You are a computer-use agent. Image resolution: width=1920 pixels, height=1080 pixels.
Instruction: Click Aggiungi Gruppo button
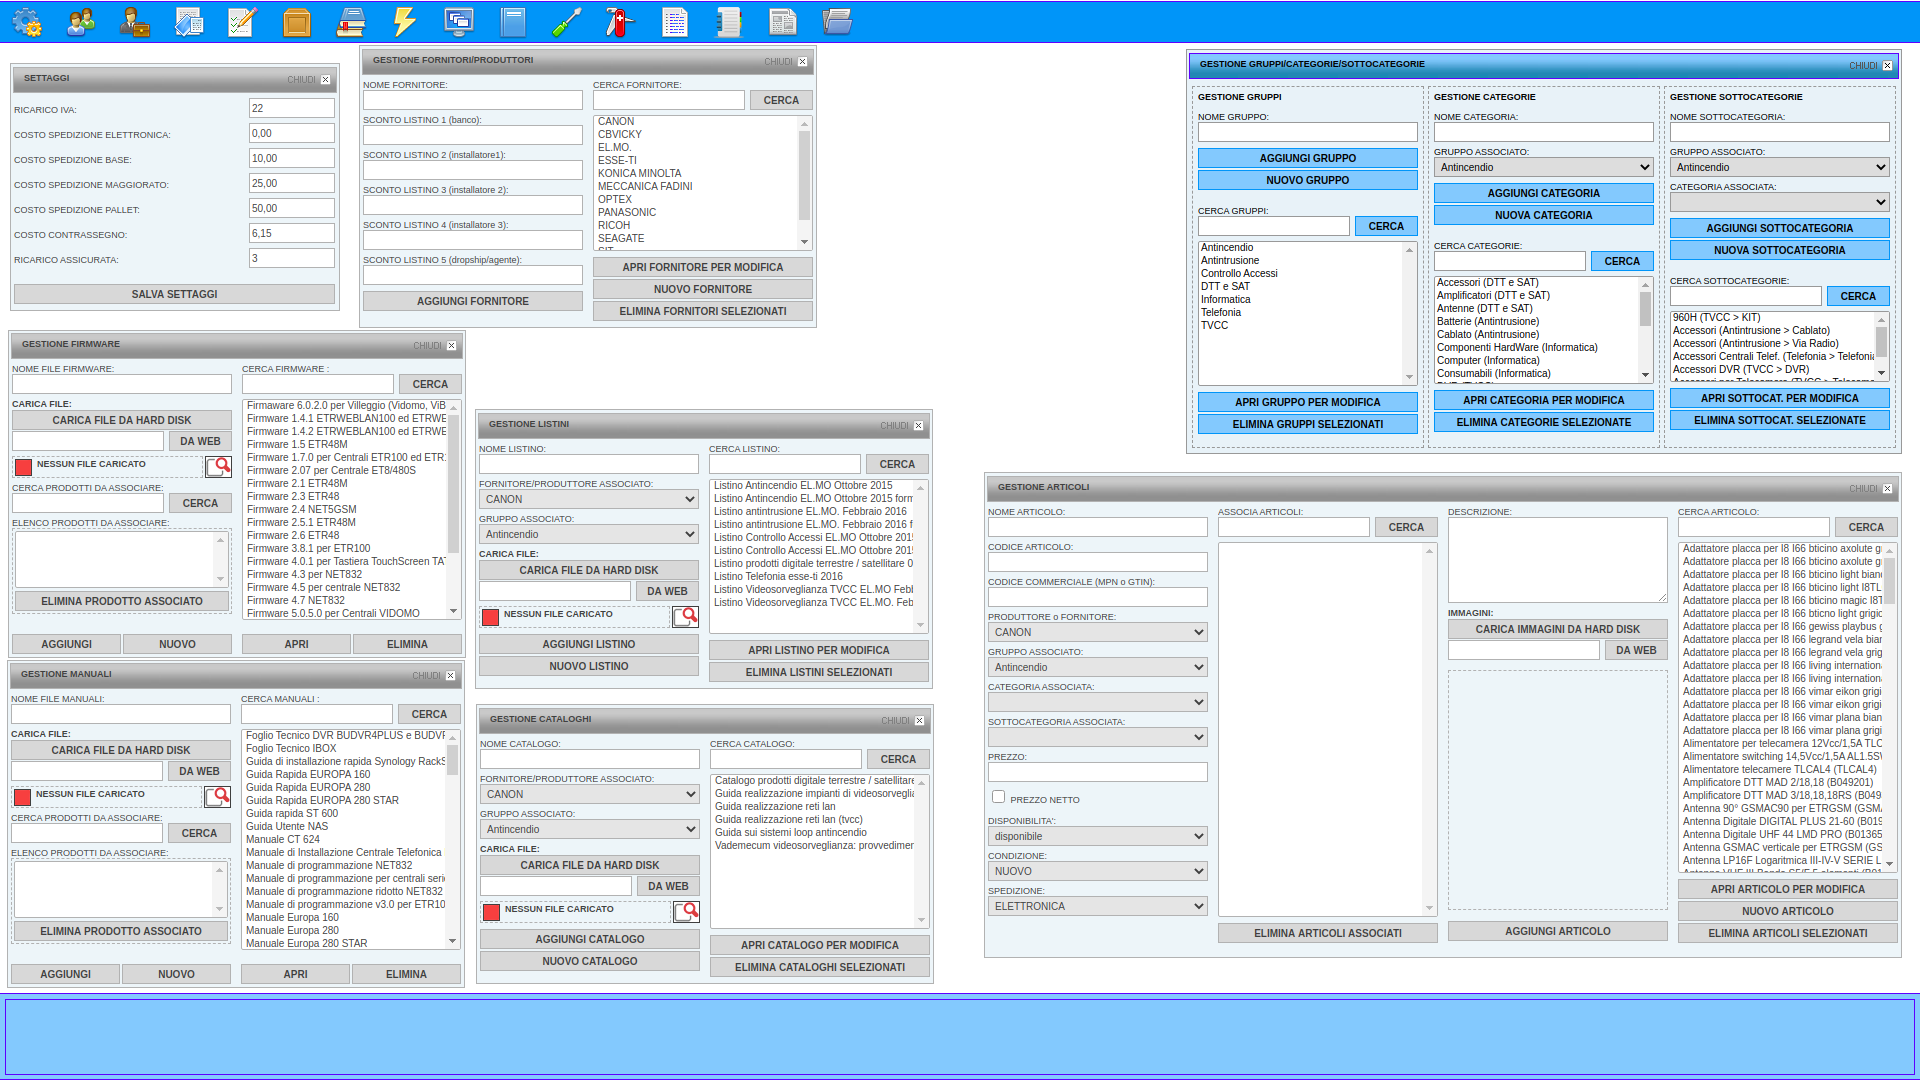click(1307, 158)
